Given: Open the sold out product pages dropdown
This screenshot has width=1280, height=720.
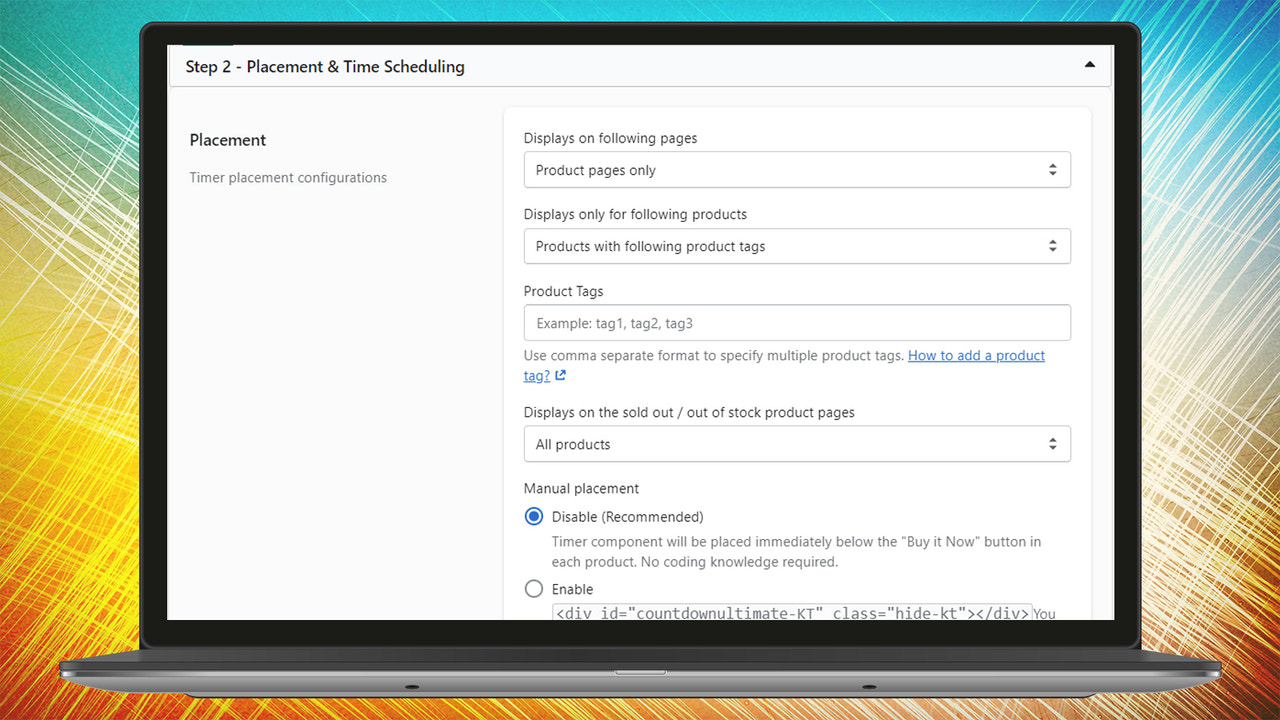Looking at the screenshot, I should click(797, 443).
